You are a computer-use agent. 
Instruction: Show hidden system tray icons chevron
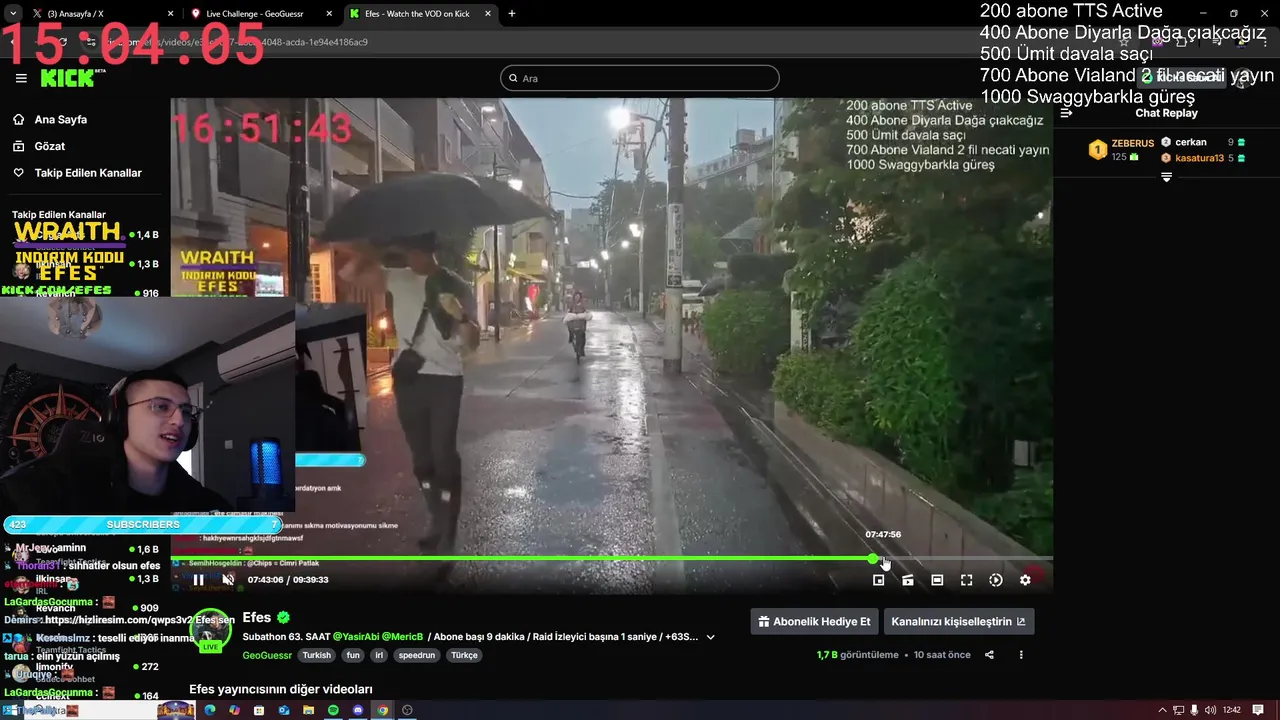1163,710
